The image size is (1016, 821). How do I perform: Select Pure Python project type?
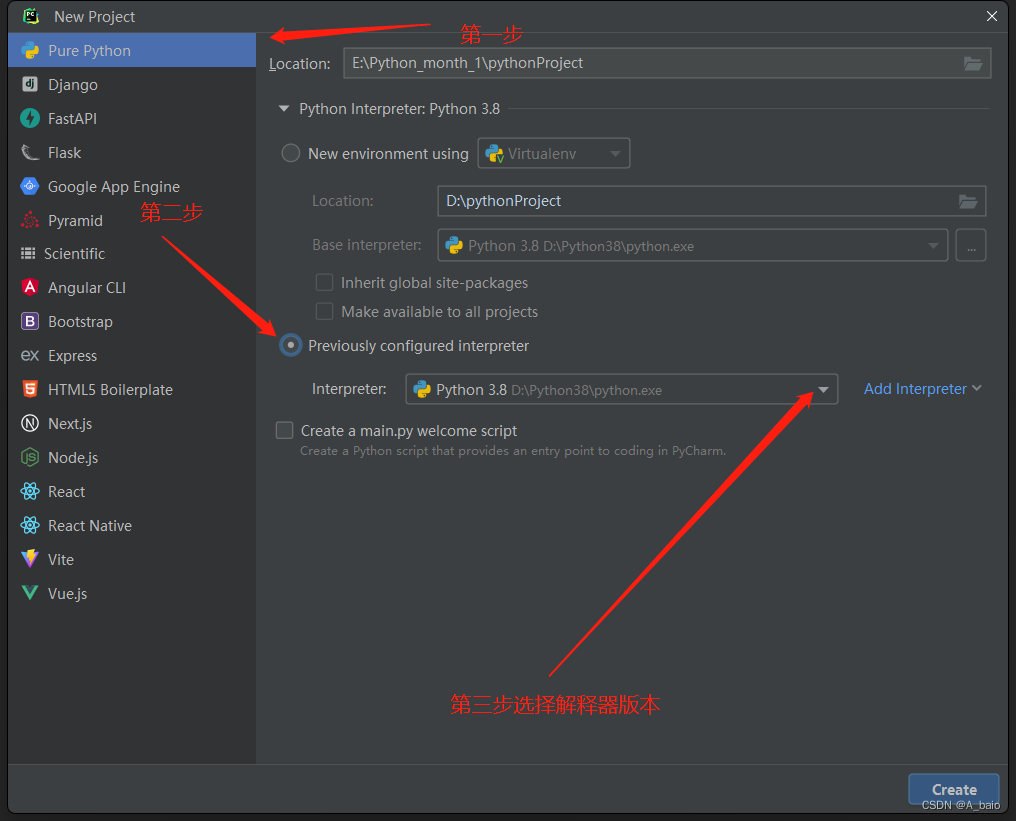[x=132, y=51]
